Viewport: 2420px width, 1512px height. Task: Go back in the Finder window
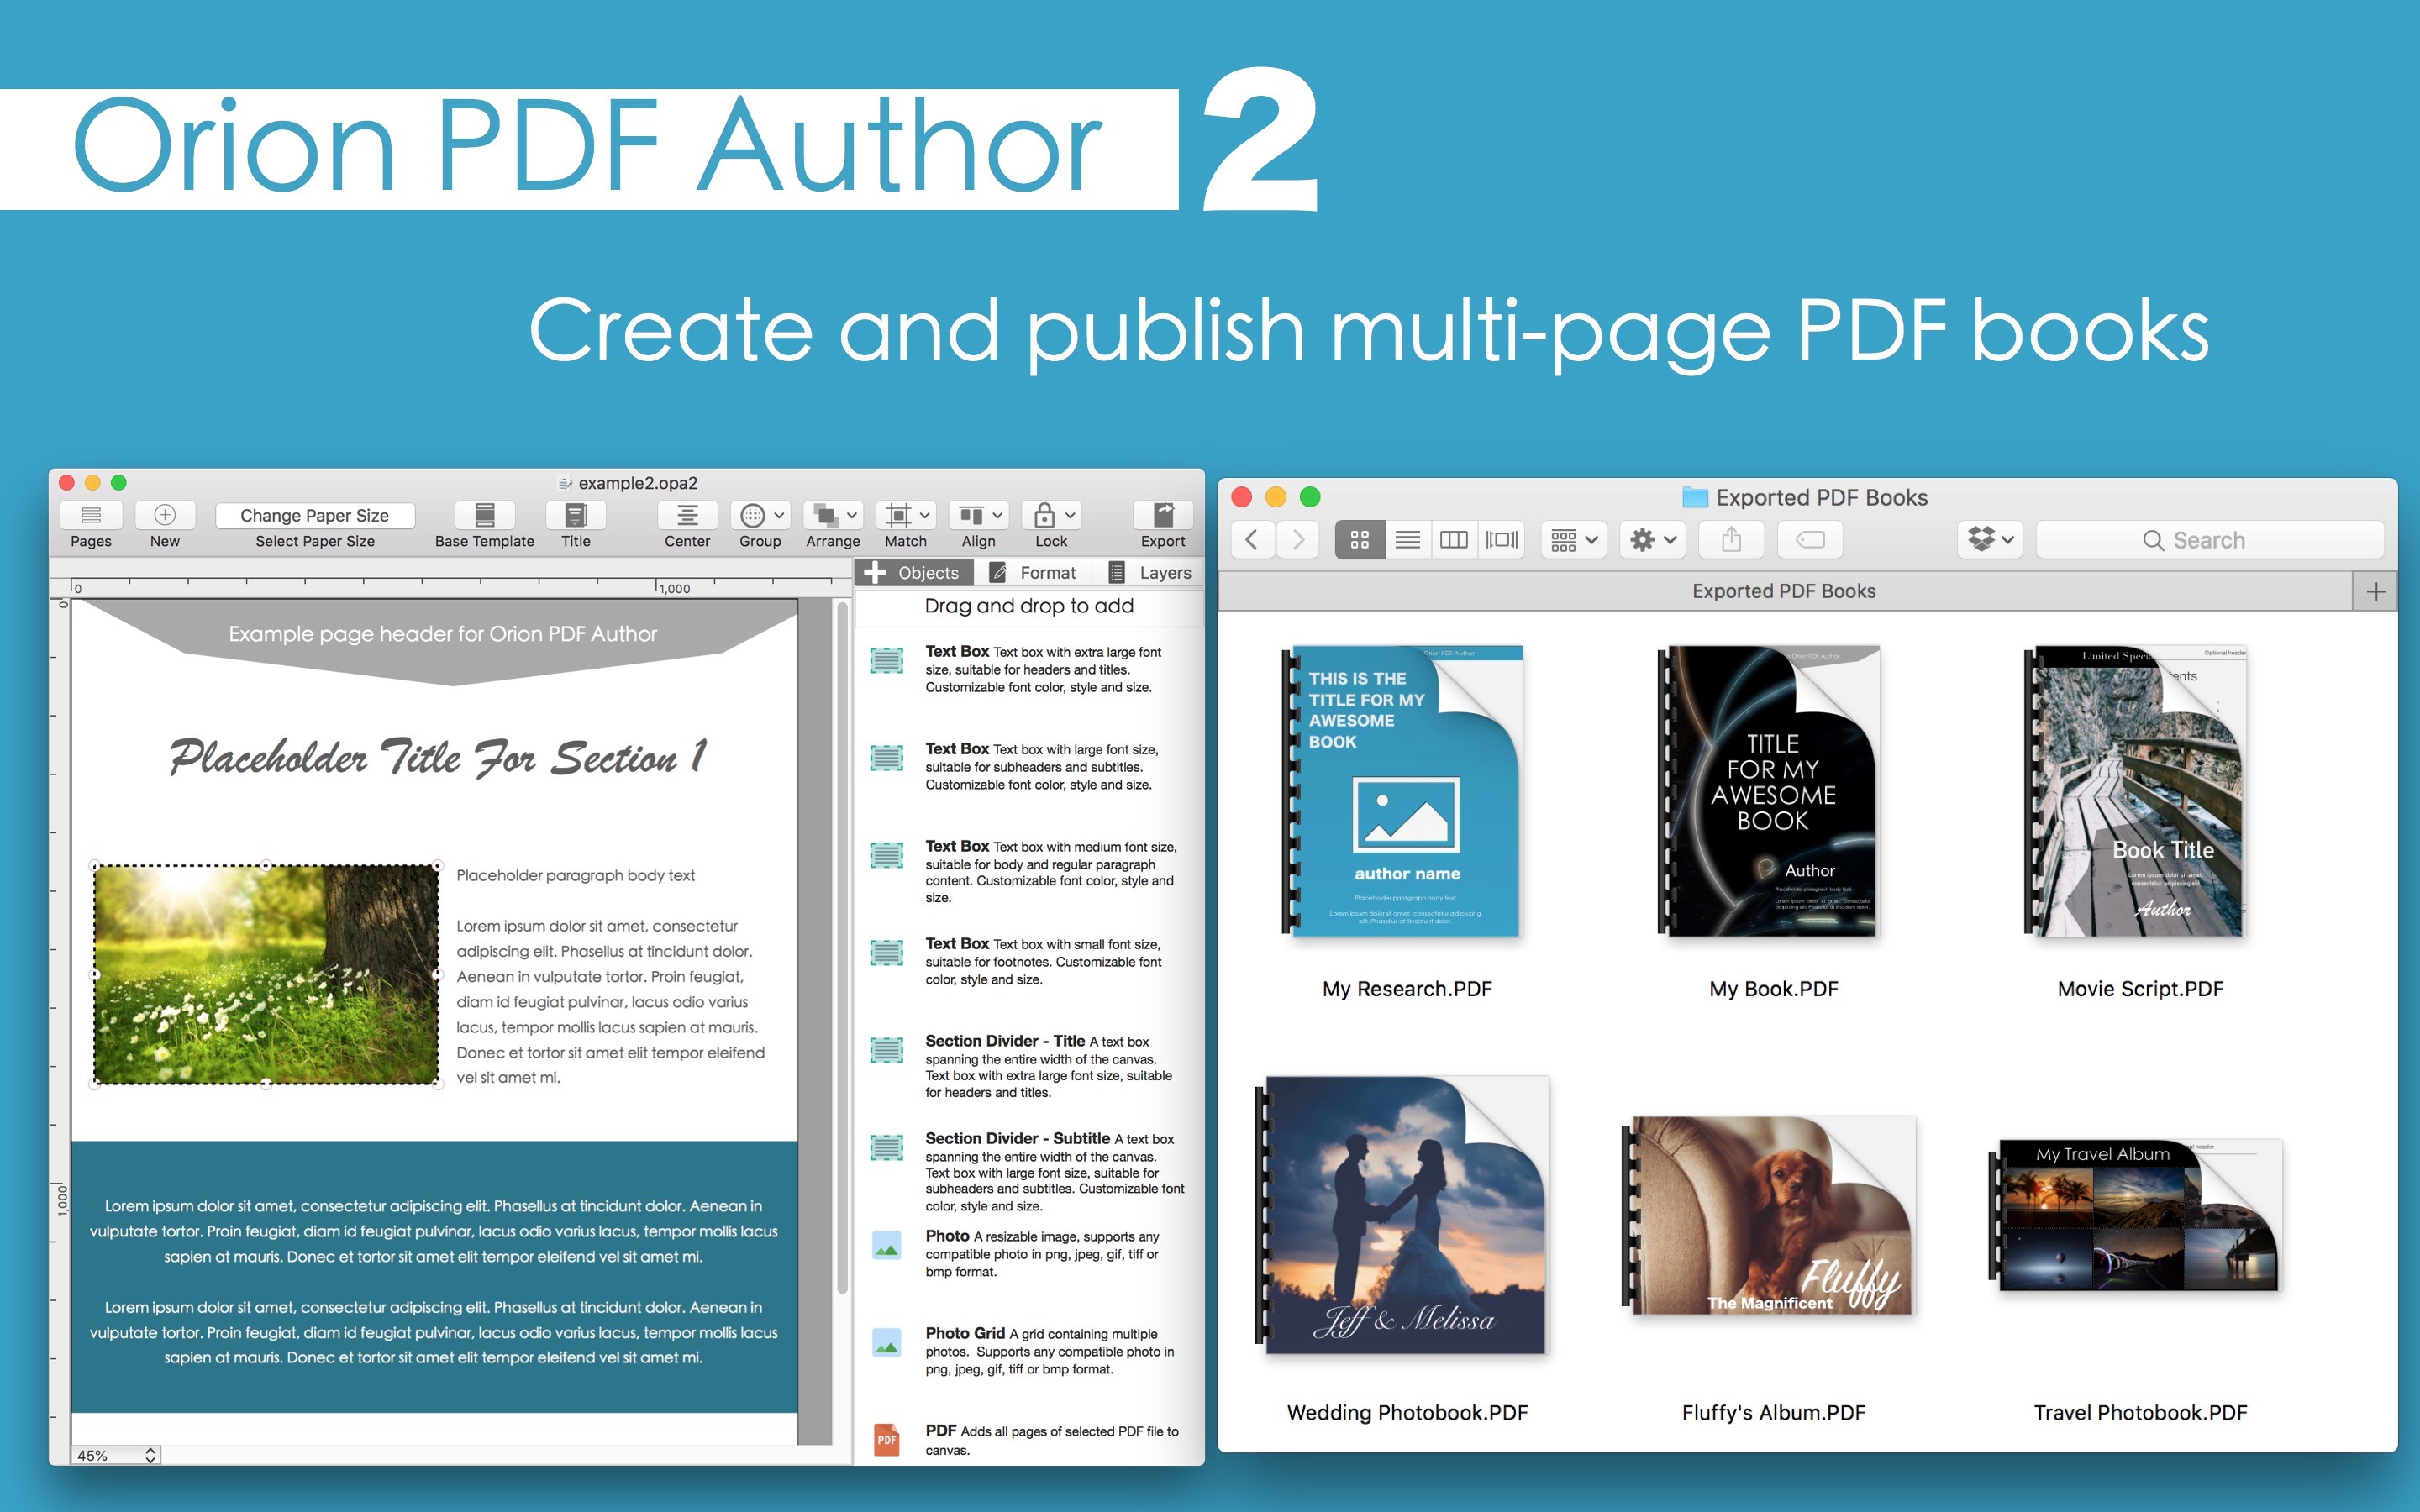click(1251, 540)
